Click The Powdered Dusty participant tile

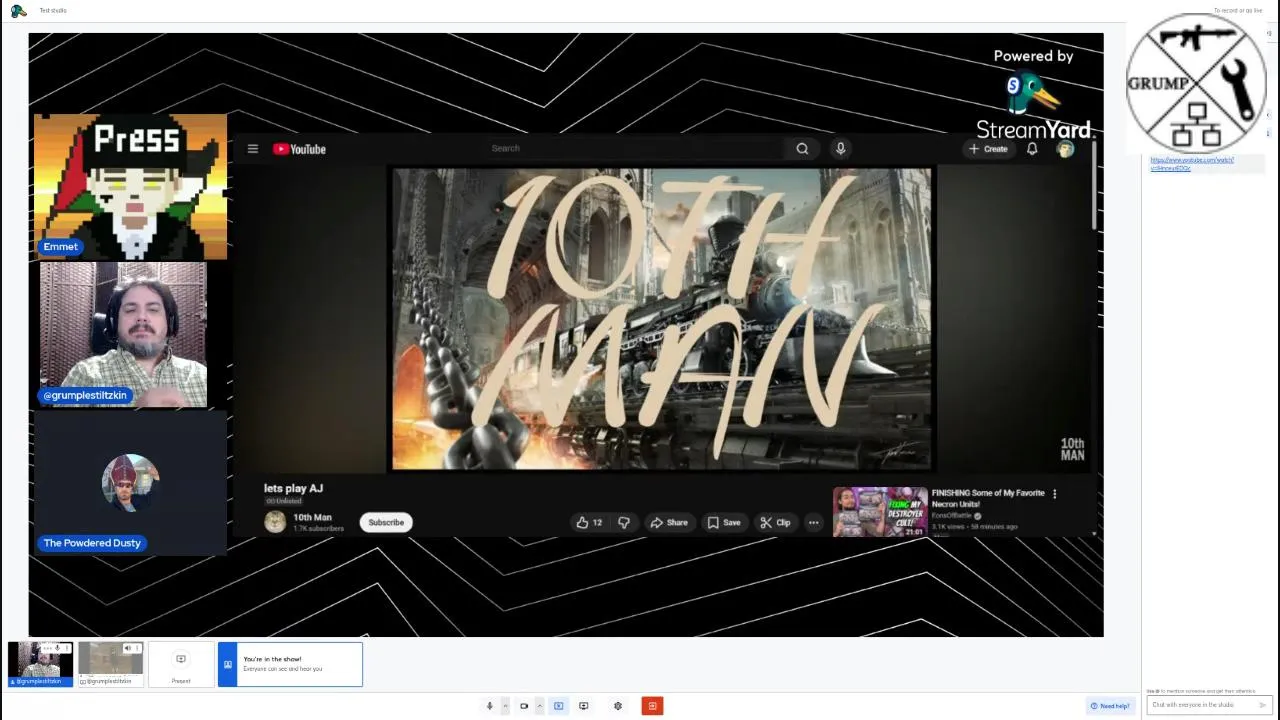(130, 483)
